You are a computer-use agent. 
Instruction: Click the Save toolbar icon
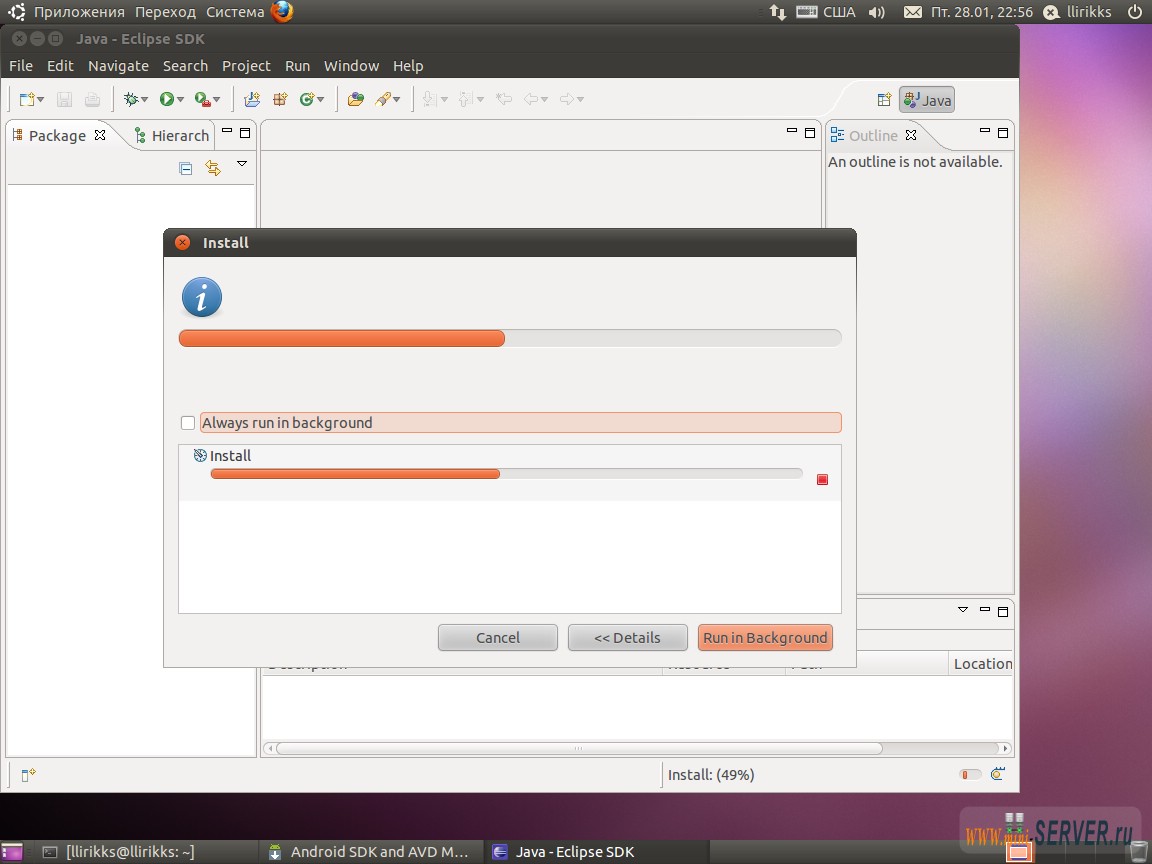[65, 99]
